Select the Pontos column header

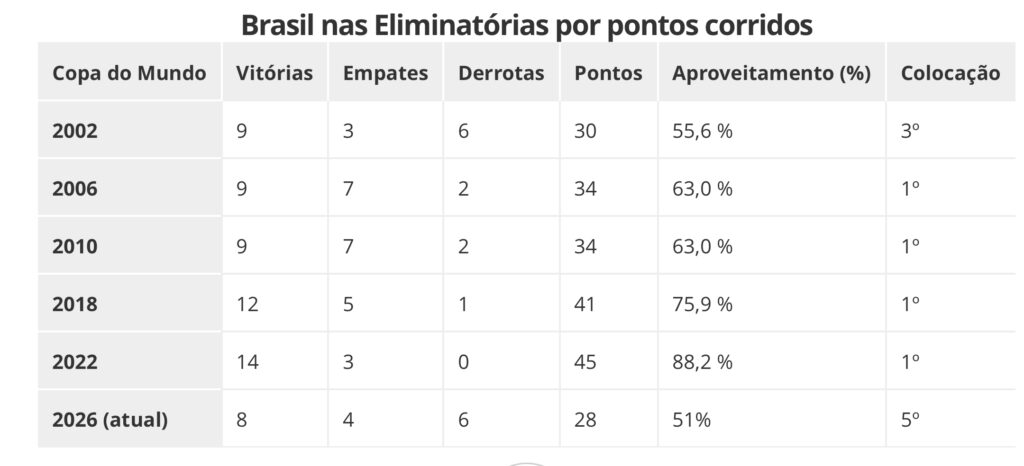pos(608,73)
